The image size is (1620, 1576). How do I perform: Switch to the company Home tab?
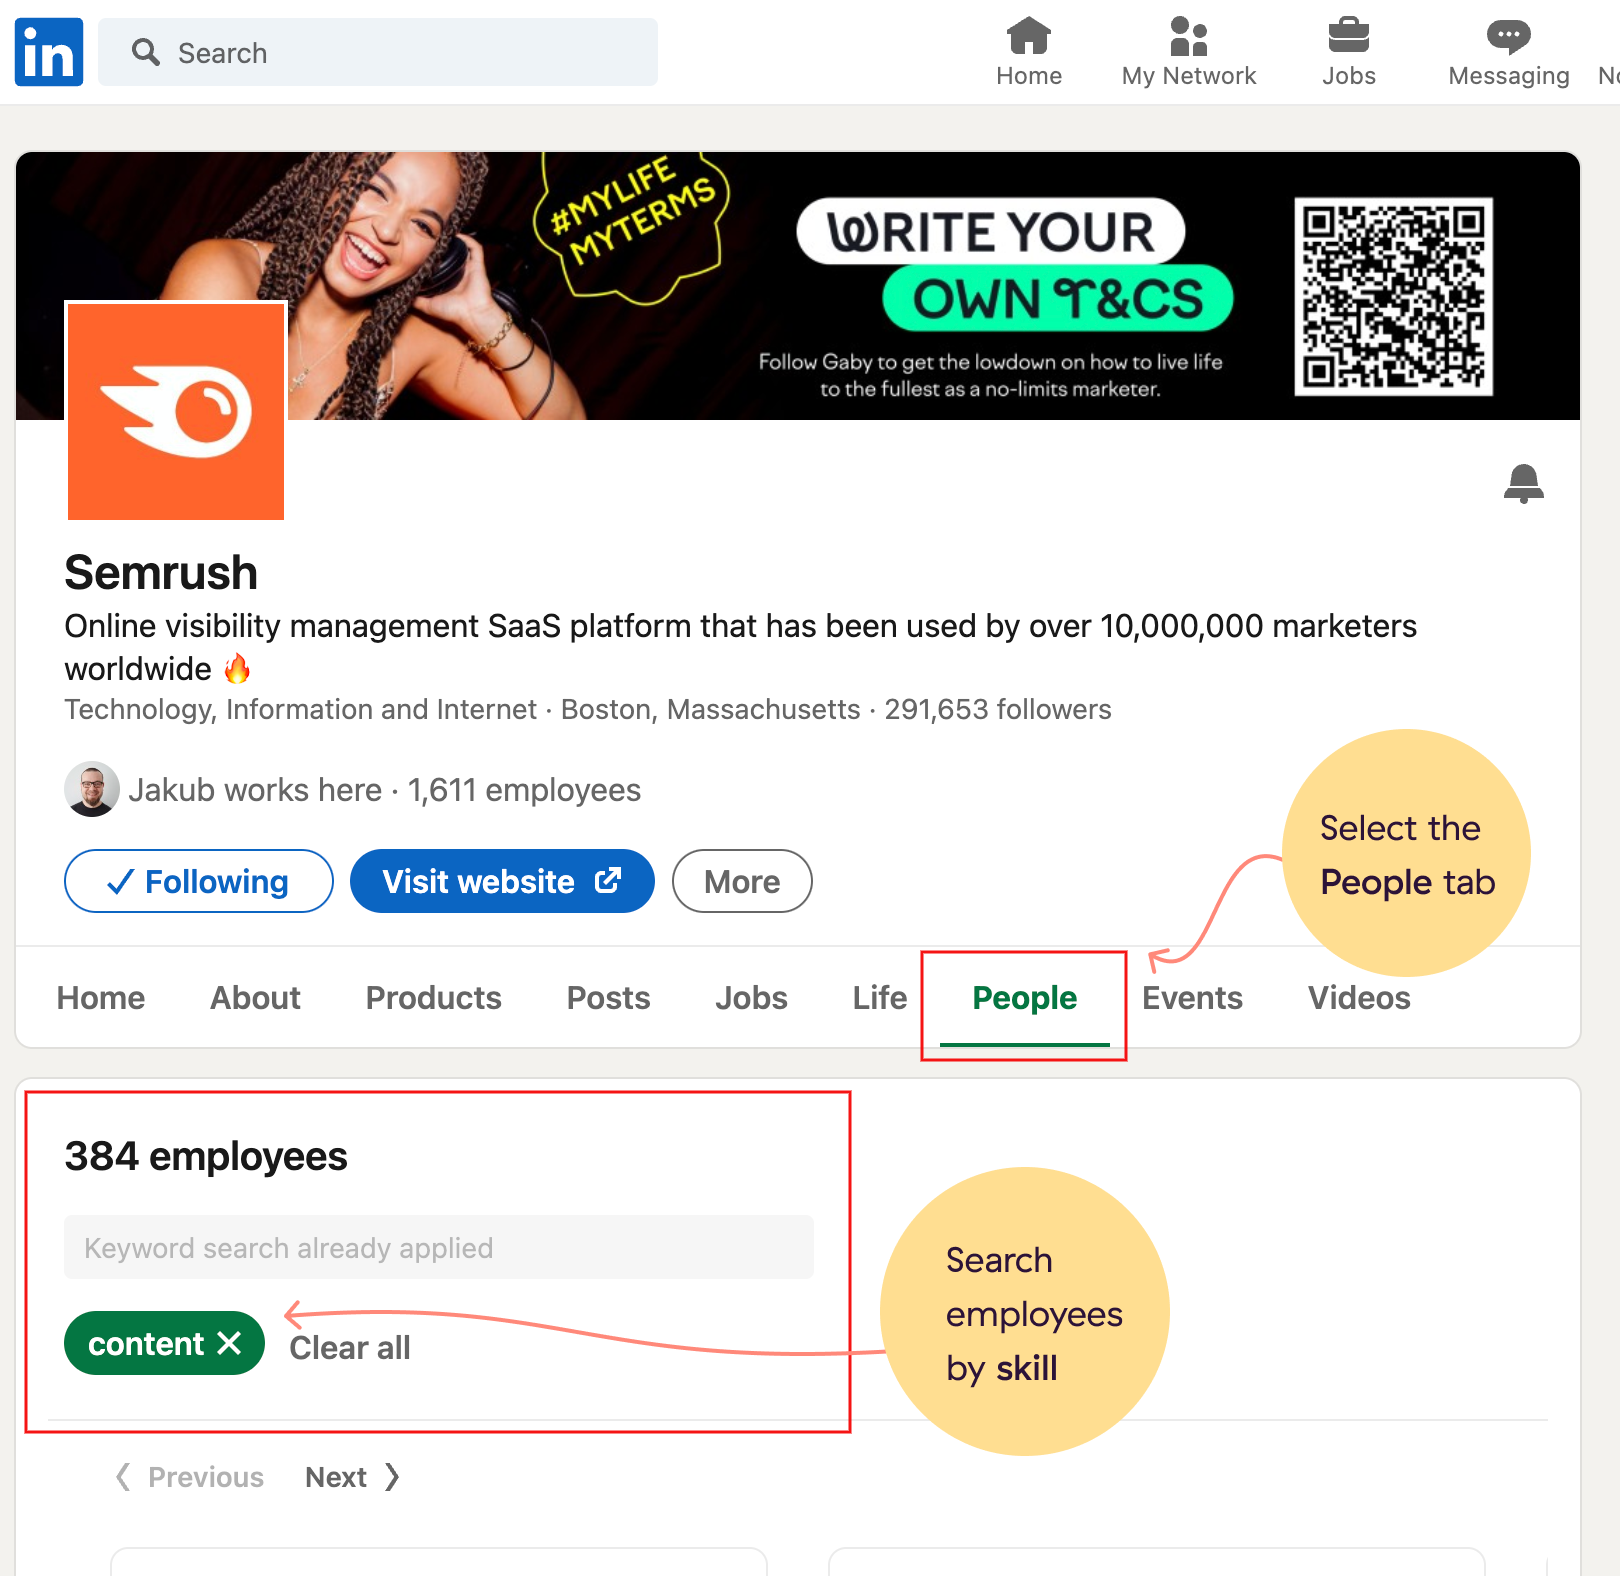[x=101, y=998]
